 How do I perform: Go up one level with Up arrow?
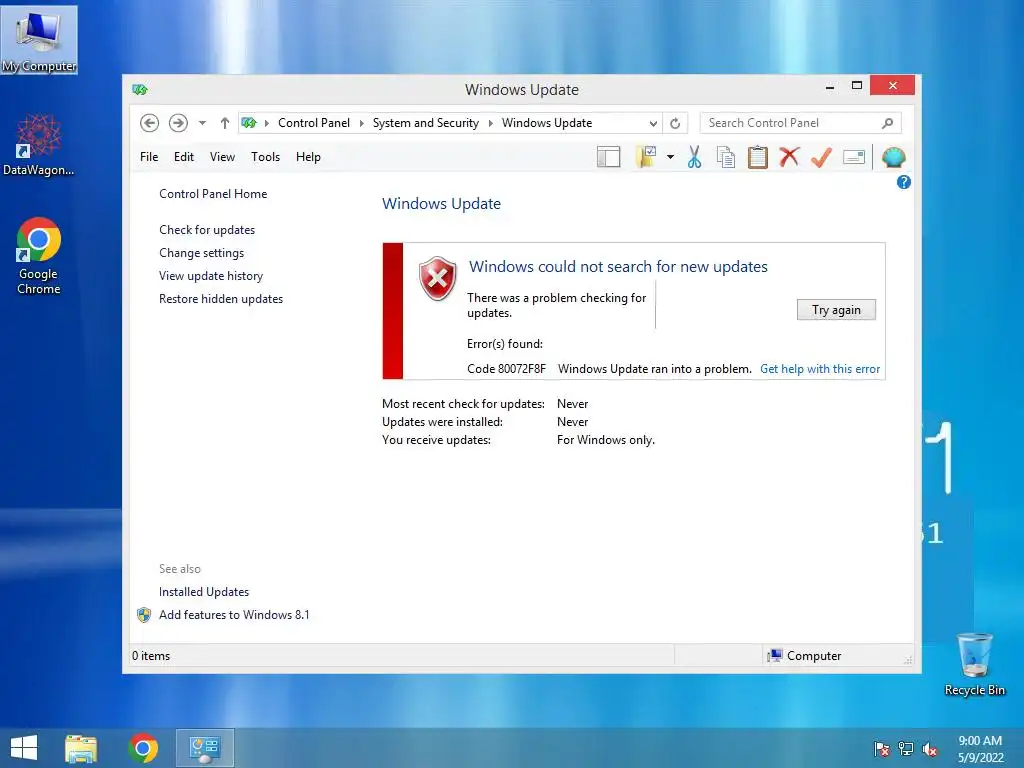pos(225,123)
